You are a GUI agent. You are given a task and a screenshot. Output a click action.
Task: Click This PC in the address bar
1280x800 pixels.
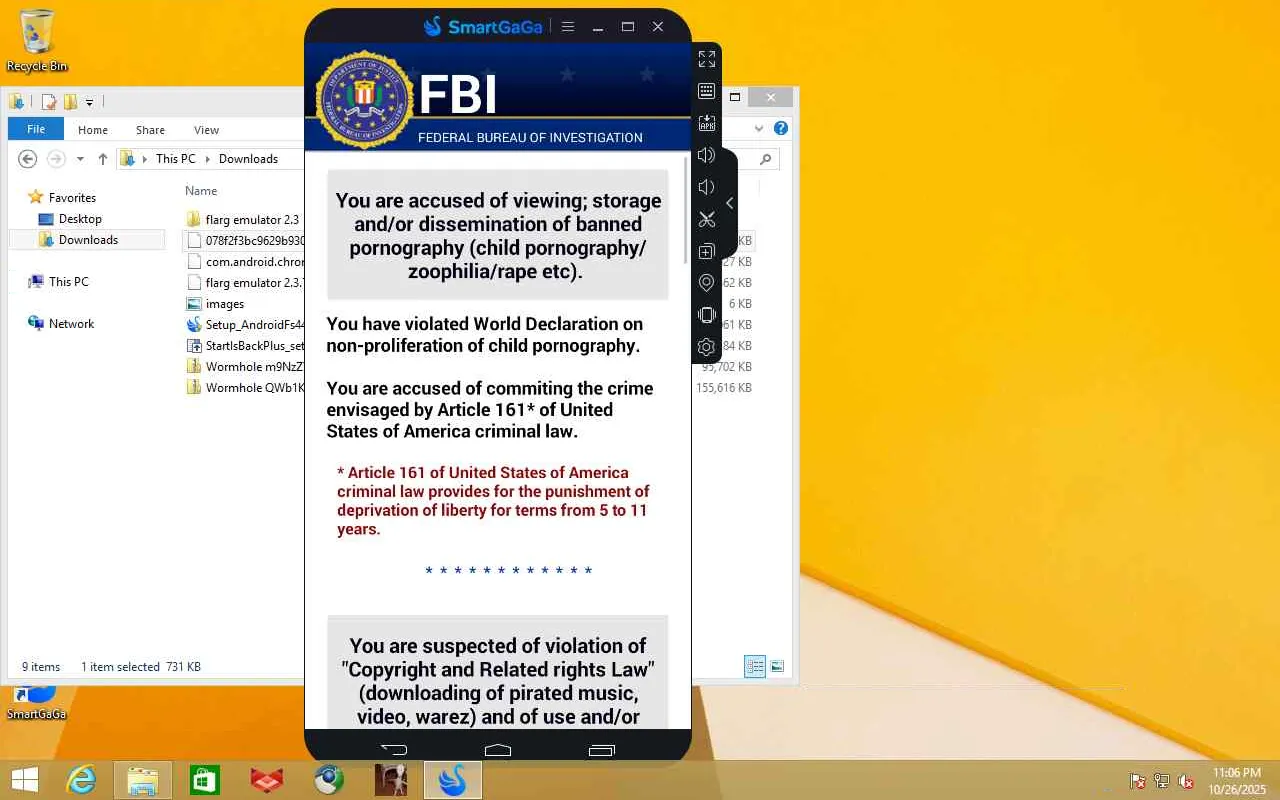(176, 159)
